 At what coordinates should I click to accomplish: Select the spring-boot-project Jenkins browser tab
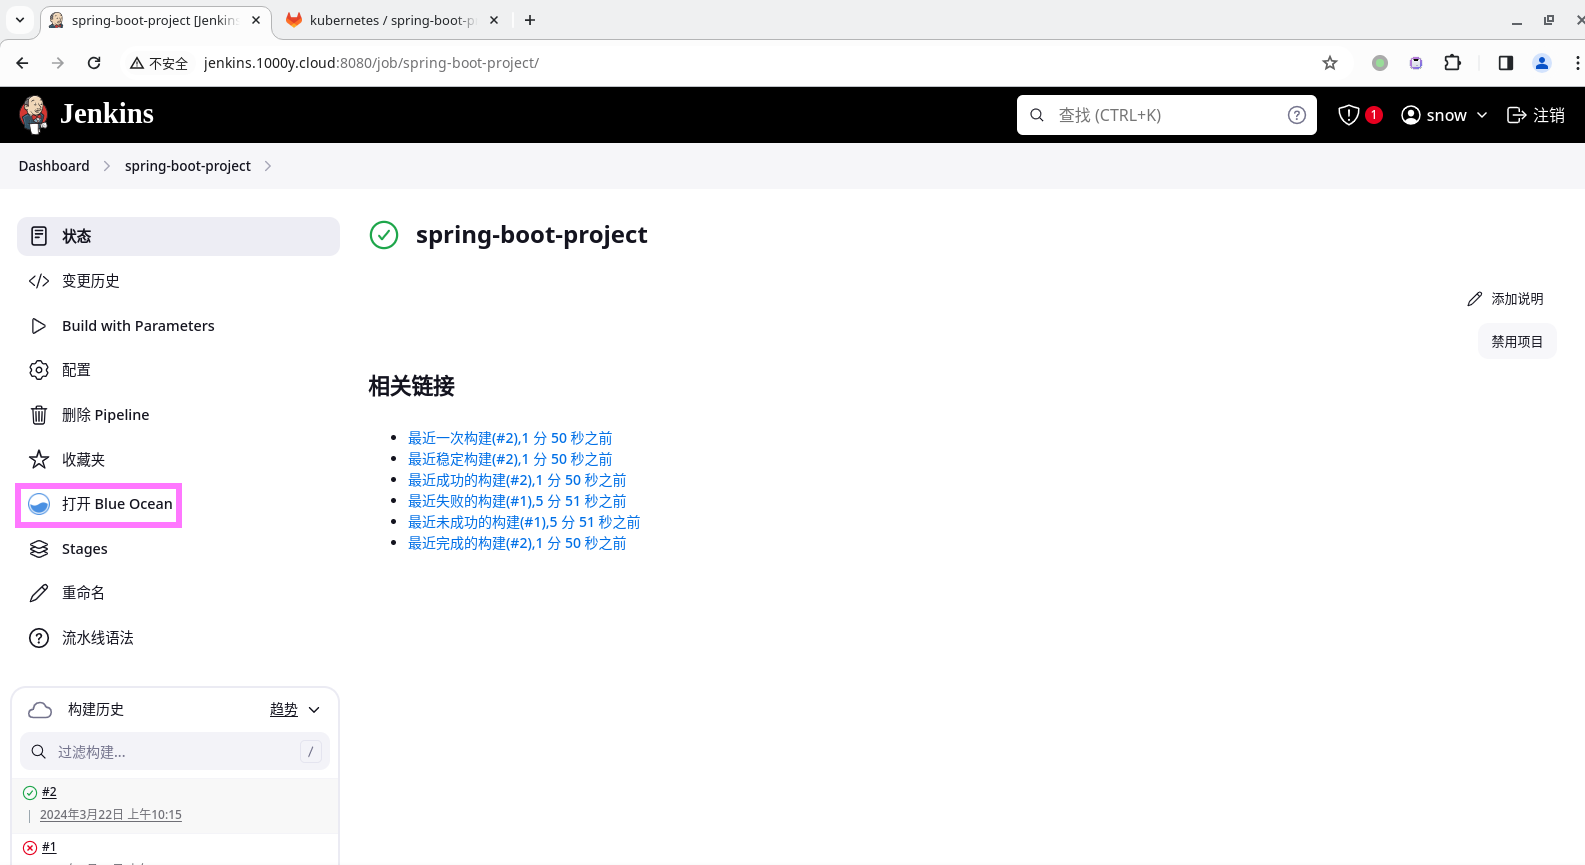[155, 20]
